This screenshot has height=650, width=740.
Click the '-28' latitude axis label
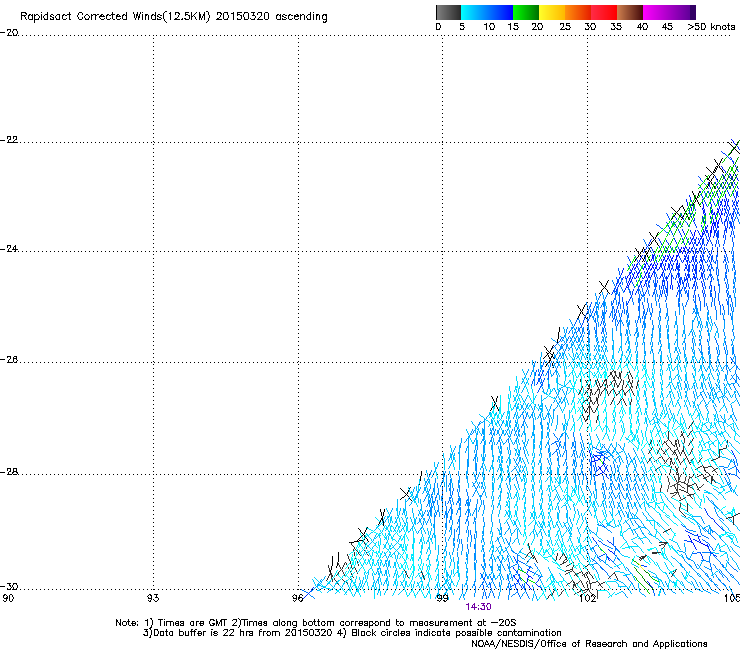coord(9,472)
